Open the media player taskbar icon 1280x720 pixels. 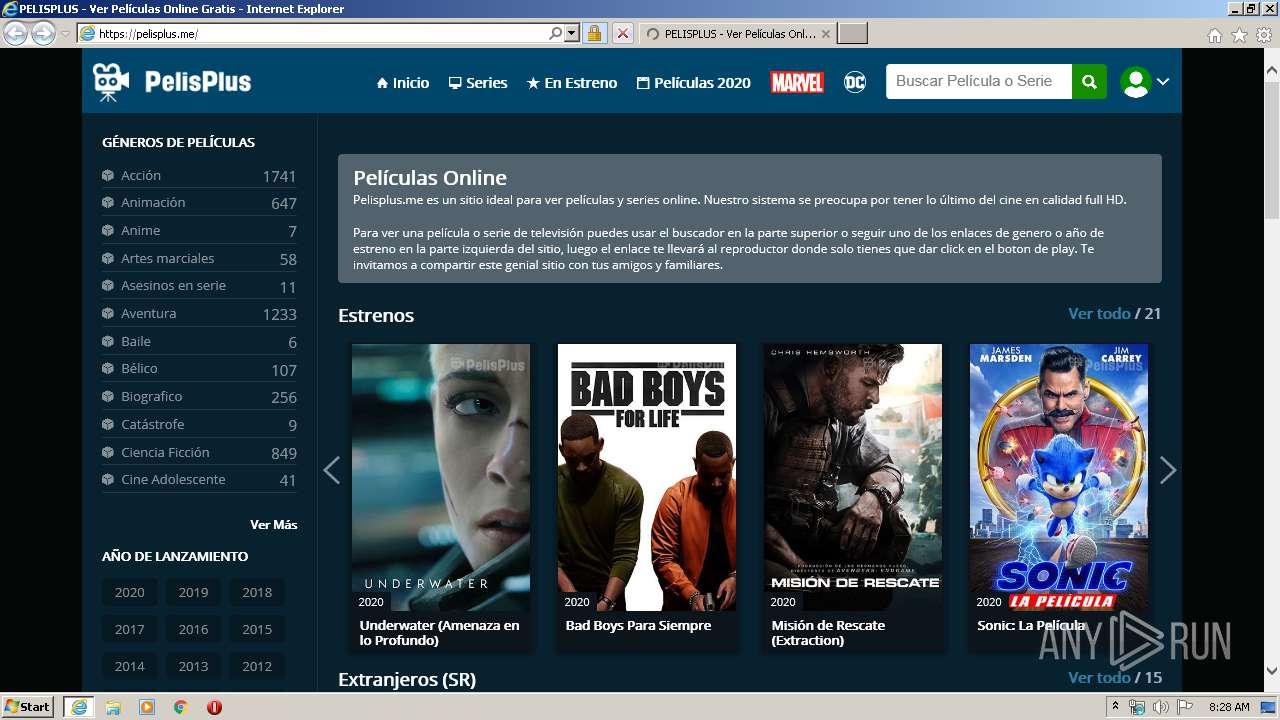pyautogui.click(x=147, y=707)
